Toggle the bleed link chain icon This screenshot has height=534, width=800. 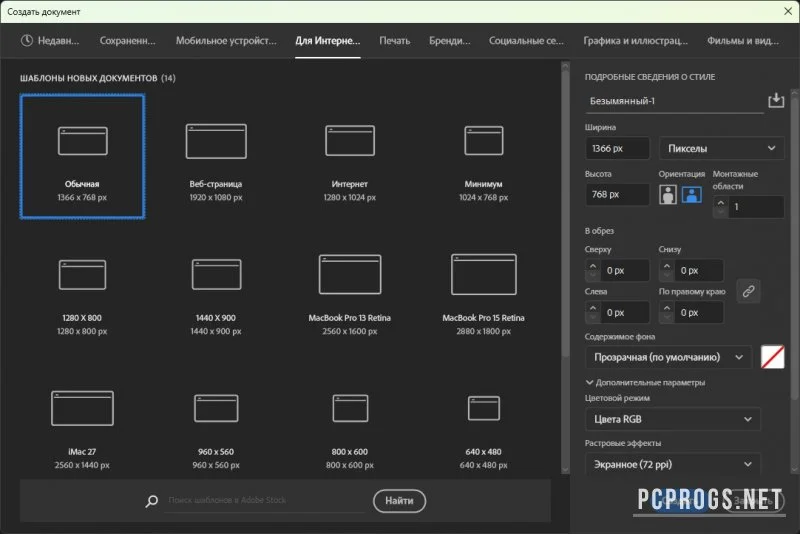748,291
